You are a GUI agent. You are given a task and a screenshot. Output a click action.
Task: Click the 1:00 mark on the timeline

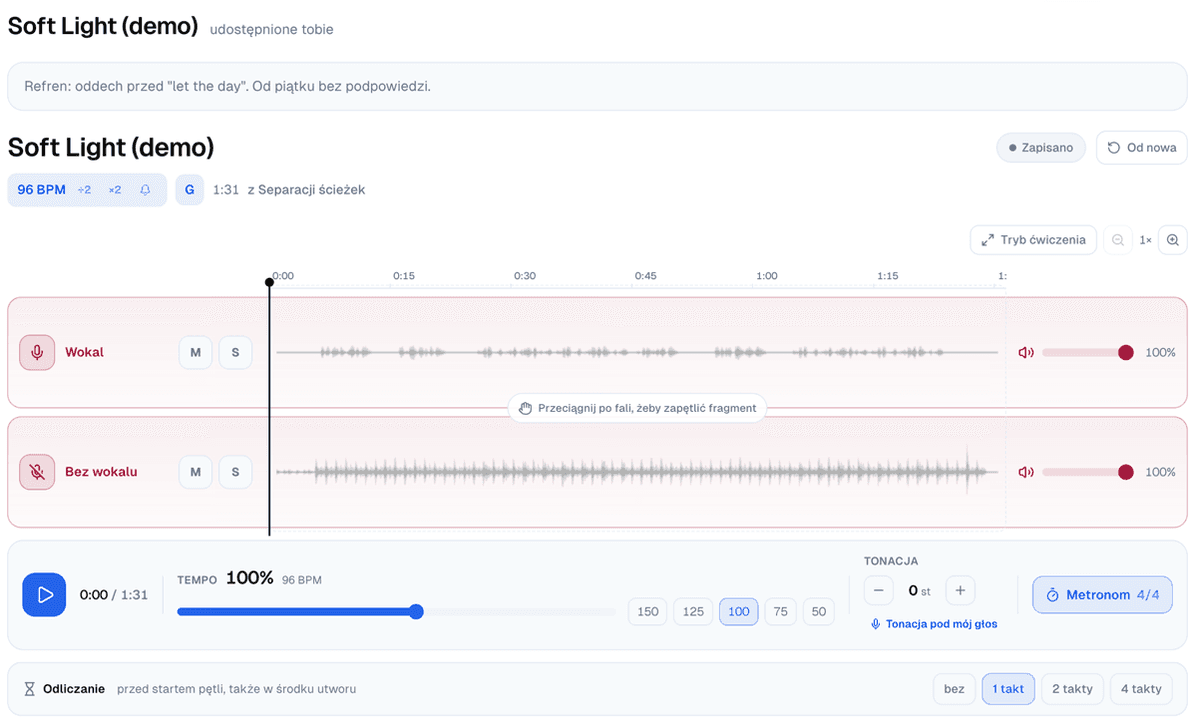tap(766, 276)
